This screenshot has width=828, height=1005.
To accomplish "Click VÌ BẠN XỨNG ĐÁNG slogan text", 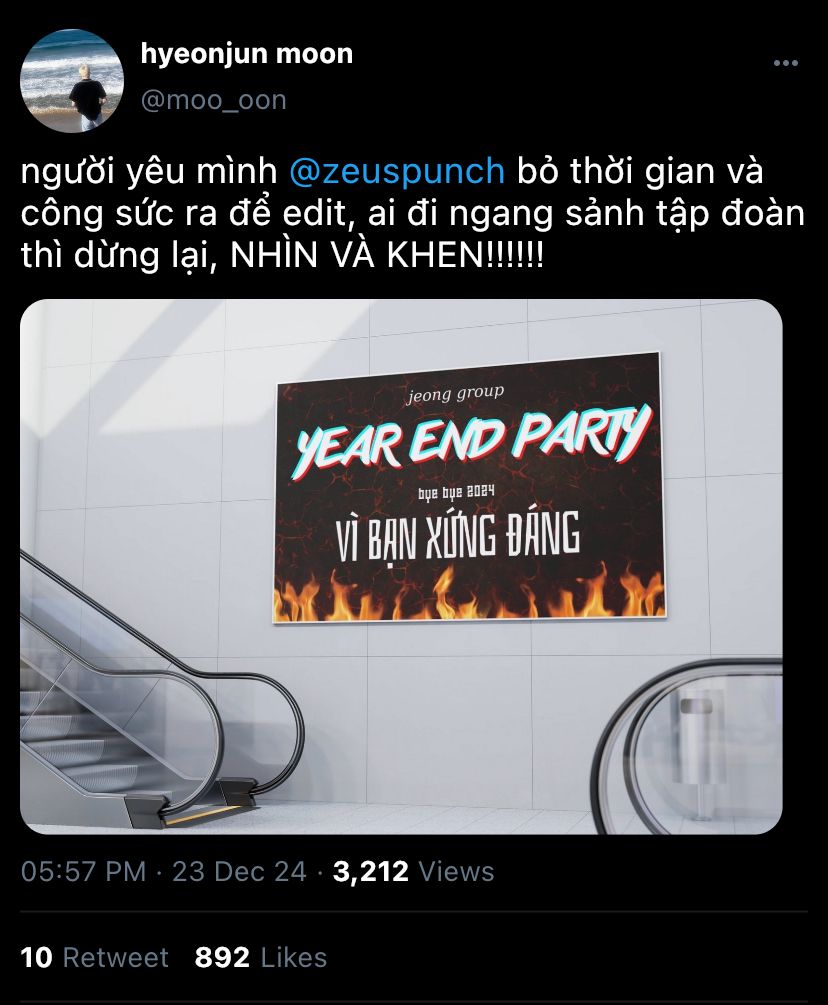I will pyautogui.click(x=458, y=536).
